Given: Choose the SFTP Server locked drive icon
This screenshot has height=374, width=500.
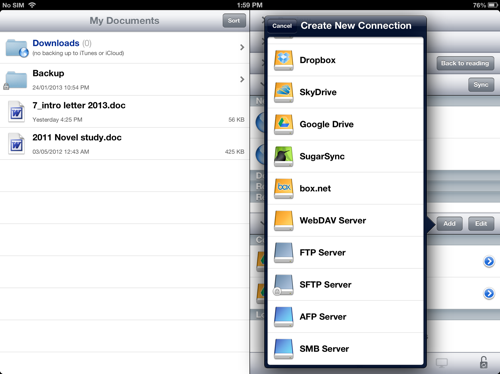Looking at the screenshot, I should [284, 285].
